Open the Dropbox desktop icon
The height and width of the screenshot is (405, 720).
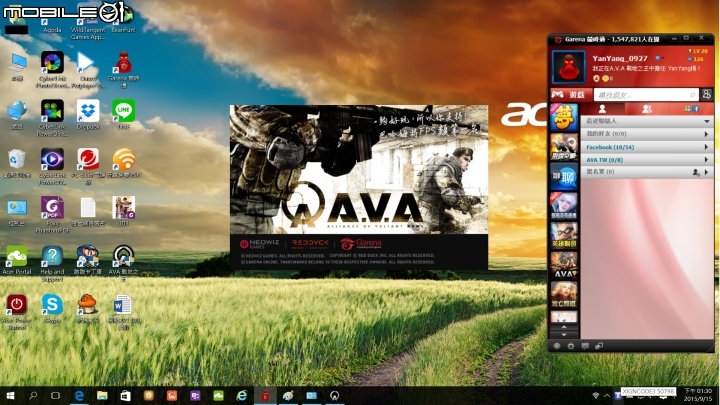[x=88, y=115]
